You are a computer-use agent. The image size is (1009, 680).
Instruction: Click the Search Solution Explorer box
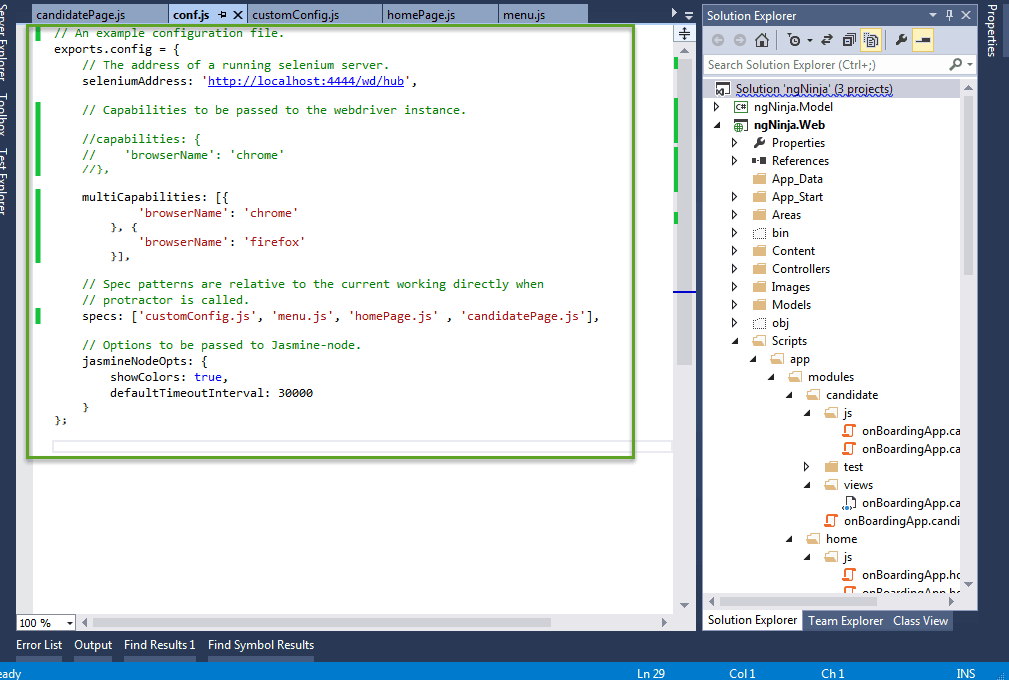pos(827,65)
